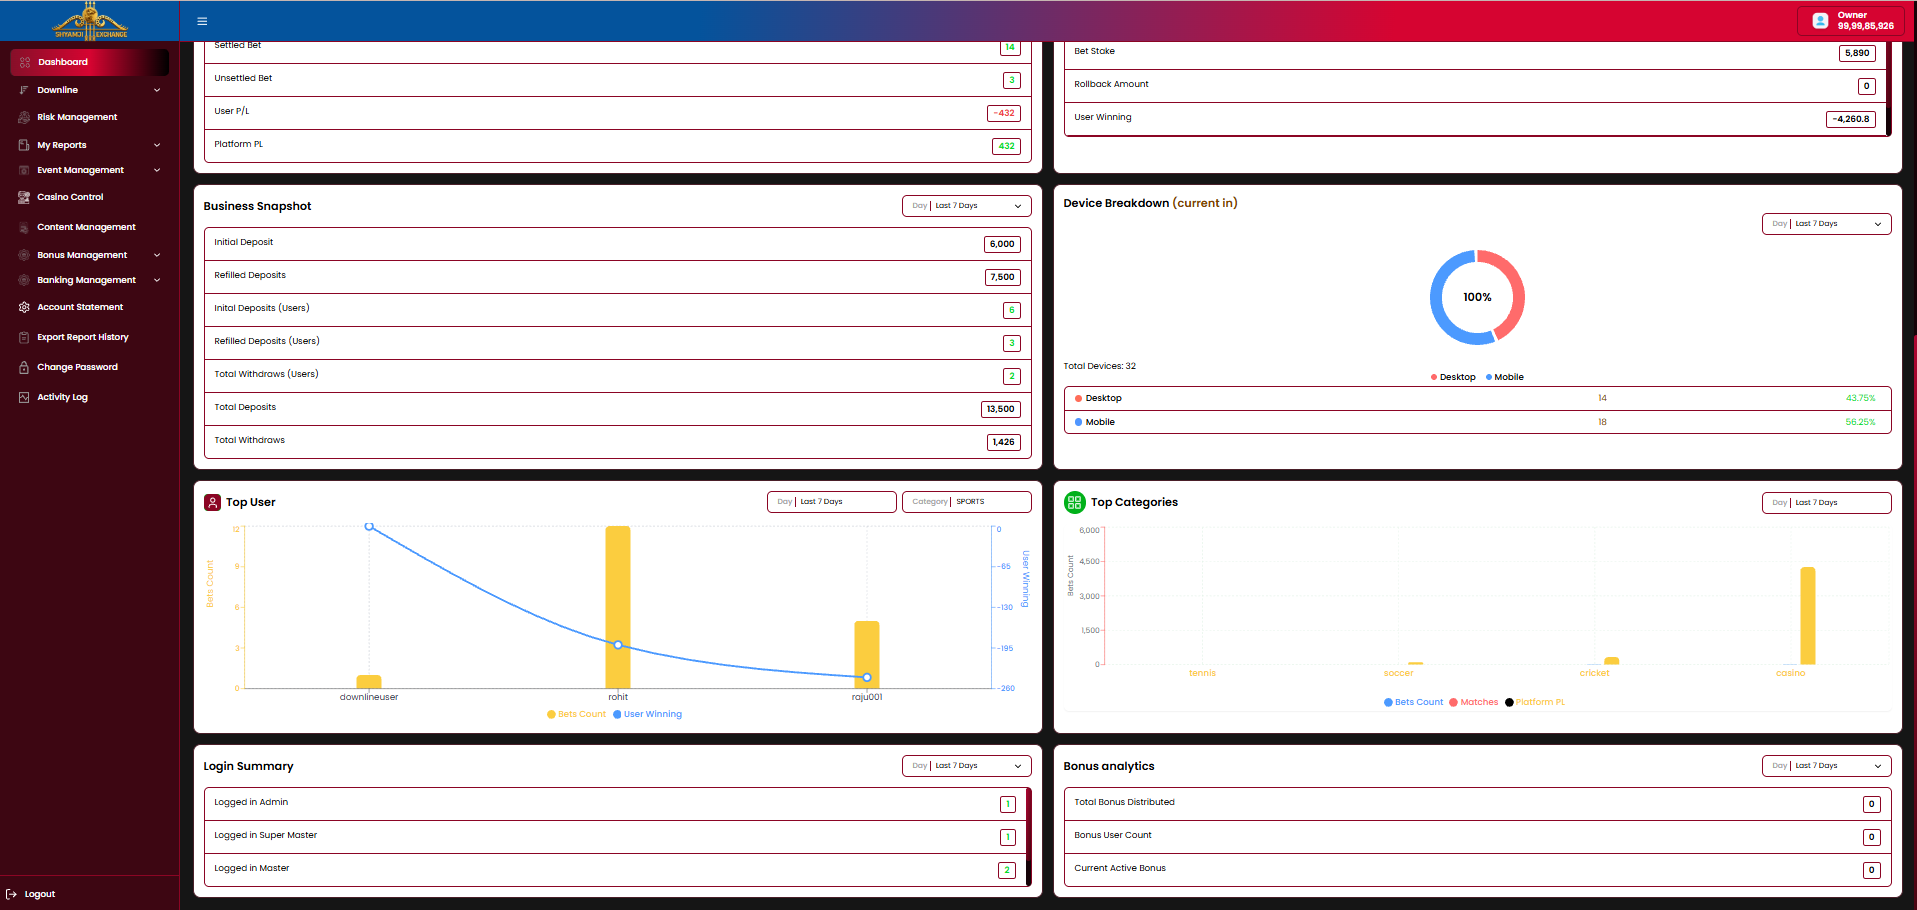Click the Casino Control sidebar icon
Viewport: 1917px width, 910px height.
pos(24,197)
